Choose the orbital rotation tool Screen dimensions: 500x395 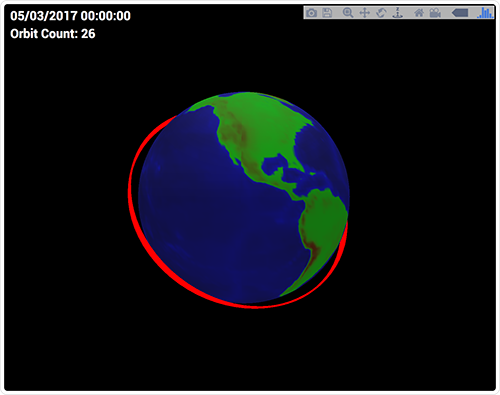coord(381,13)
